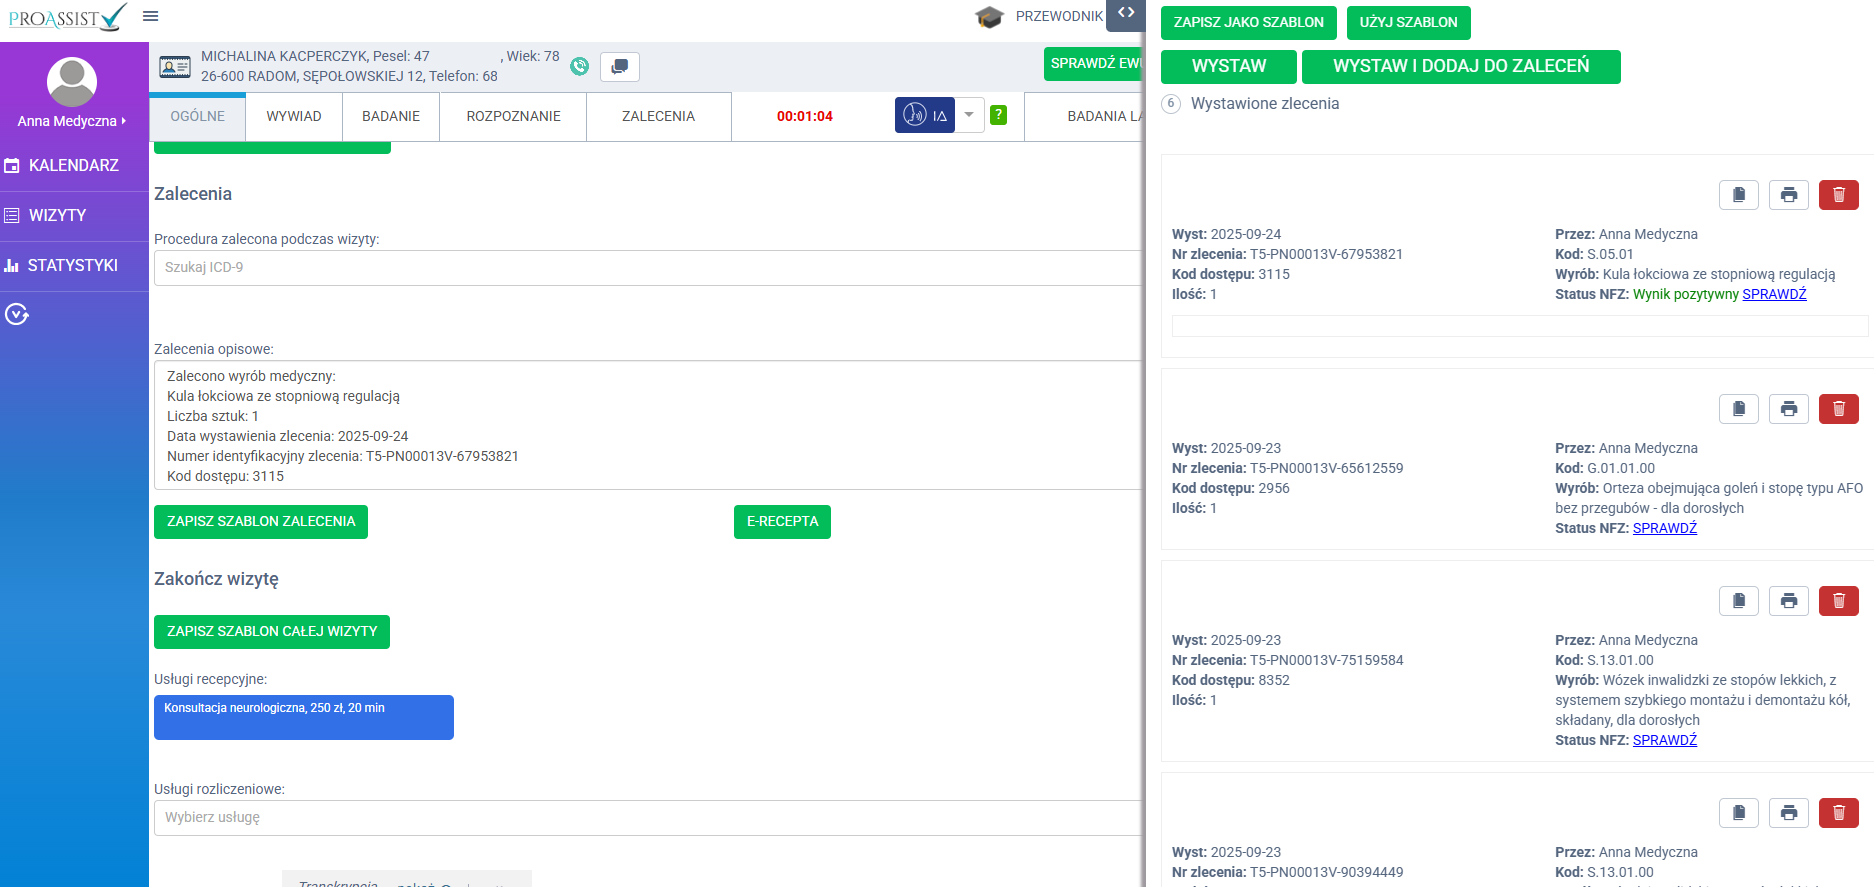Click the E-RECEPTA button
Screen dimensions: 1874x887
click(782, 521)
